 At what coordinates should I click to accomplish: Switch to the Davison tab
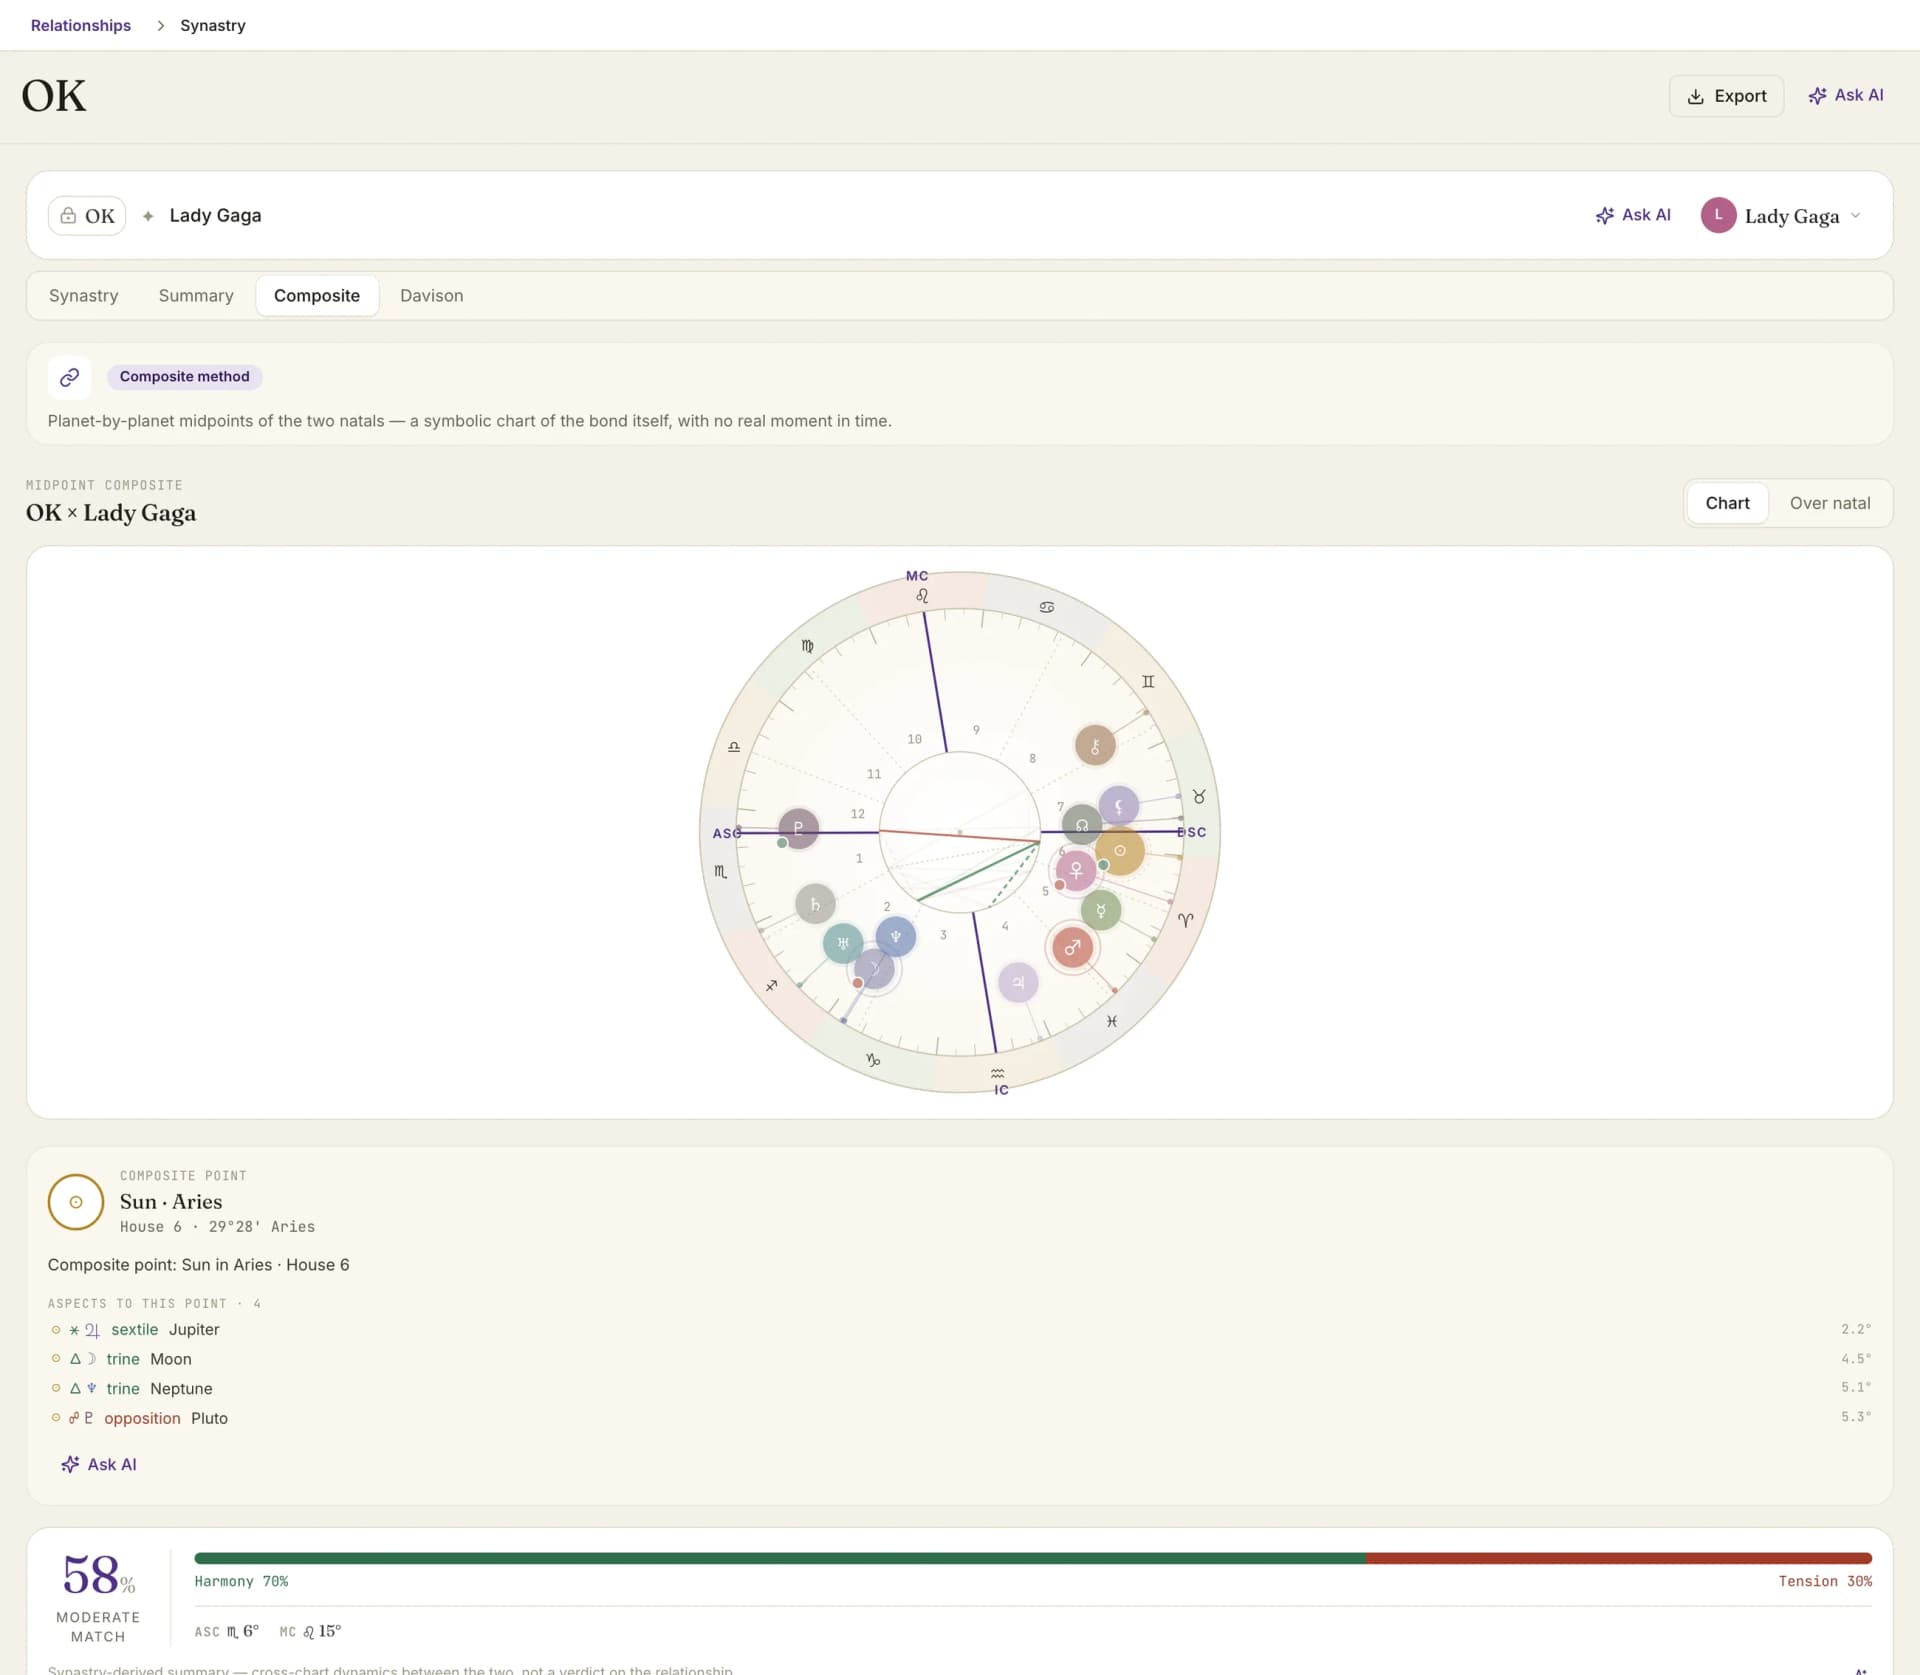click(432, 296)
